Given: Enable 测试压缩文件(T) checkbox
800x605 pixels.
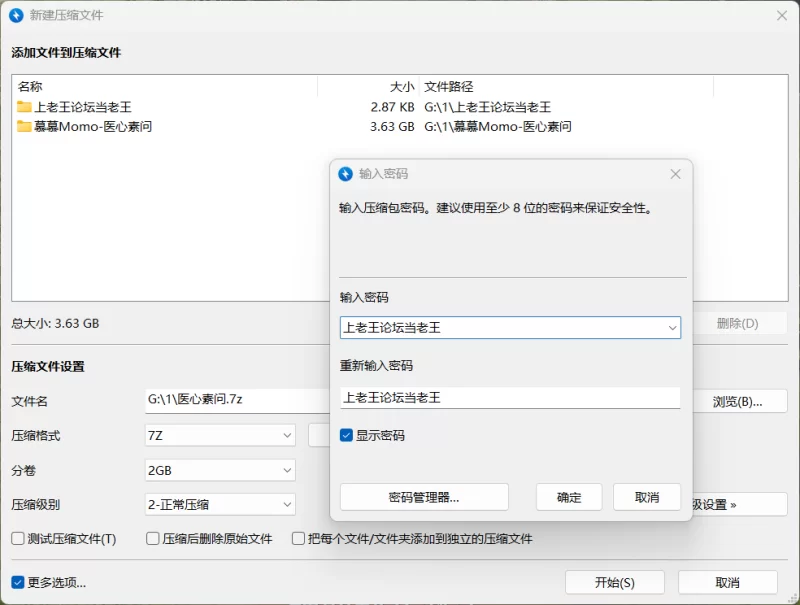Looking at the screenshot, I should pos(18,539).
